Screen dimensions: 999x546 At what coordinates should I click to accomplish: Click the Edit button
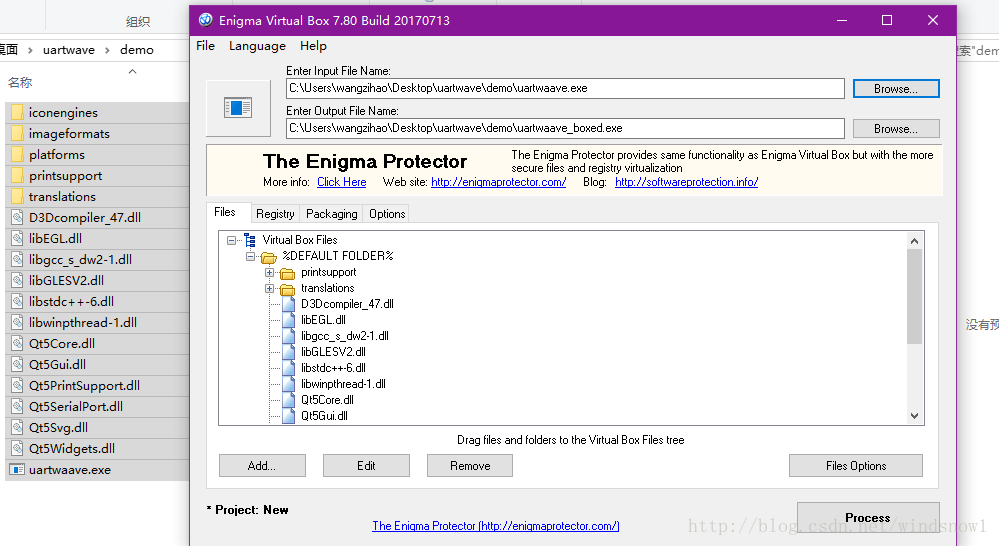pos(366,466)
